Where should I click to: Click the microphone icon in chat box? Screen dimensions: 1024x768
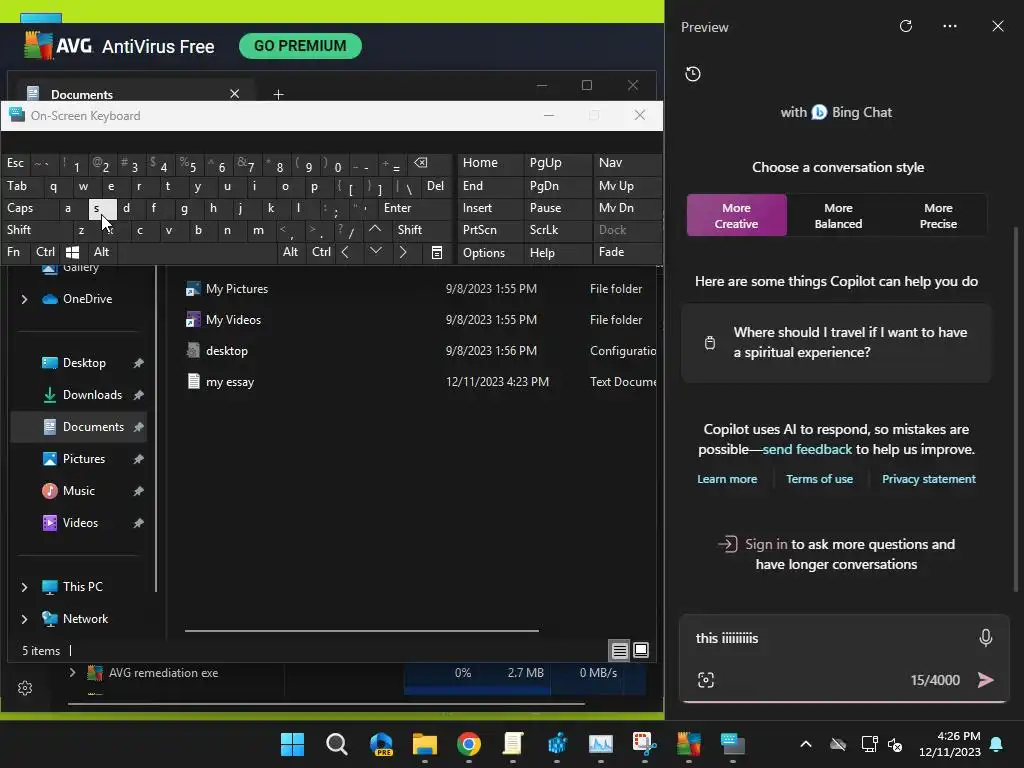pyautogui.click(x=985, y=637)
